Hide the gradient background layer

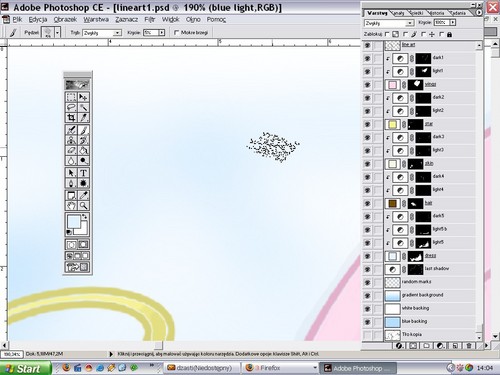(x=367, y=295)
